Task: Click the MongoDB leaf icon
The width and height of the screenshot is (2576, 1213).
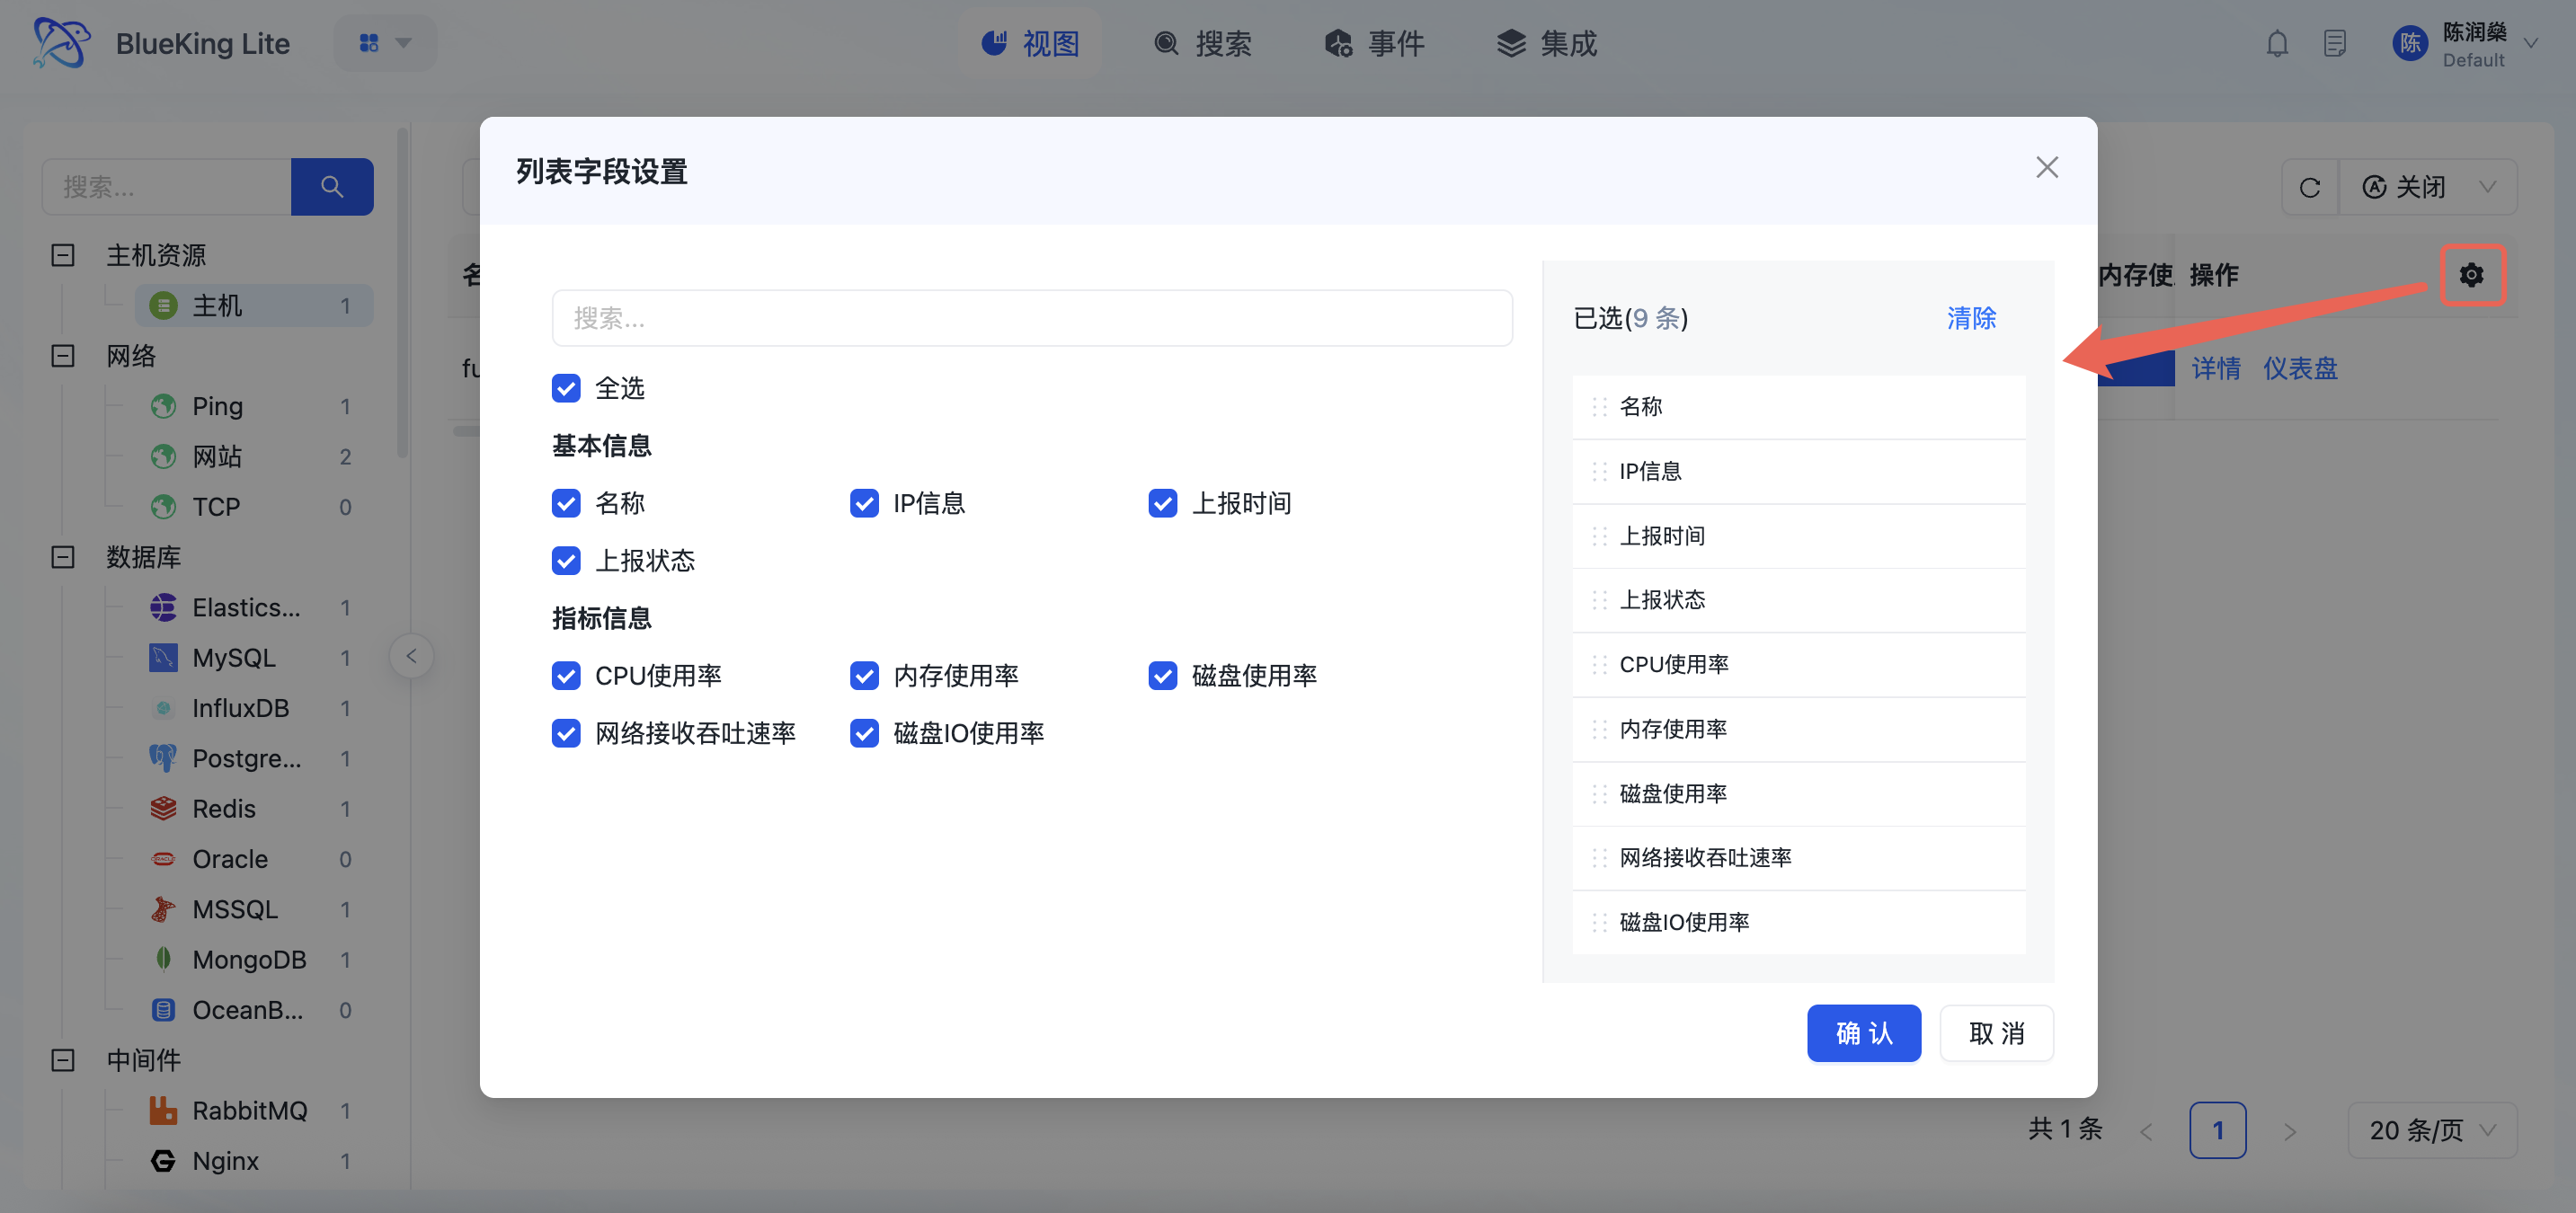Action: [163, 959]
